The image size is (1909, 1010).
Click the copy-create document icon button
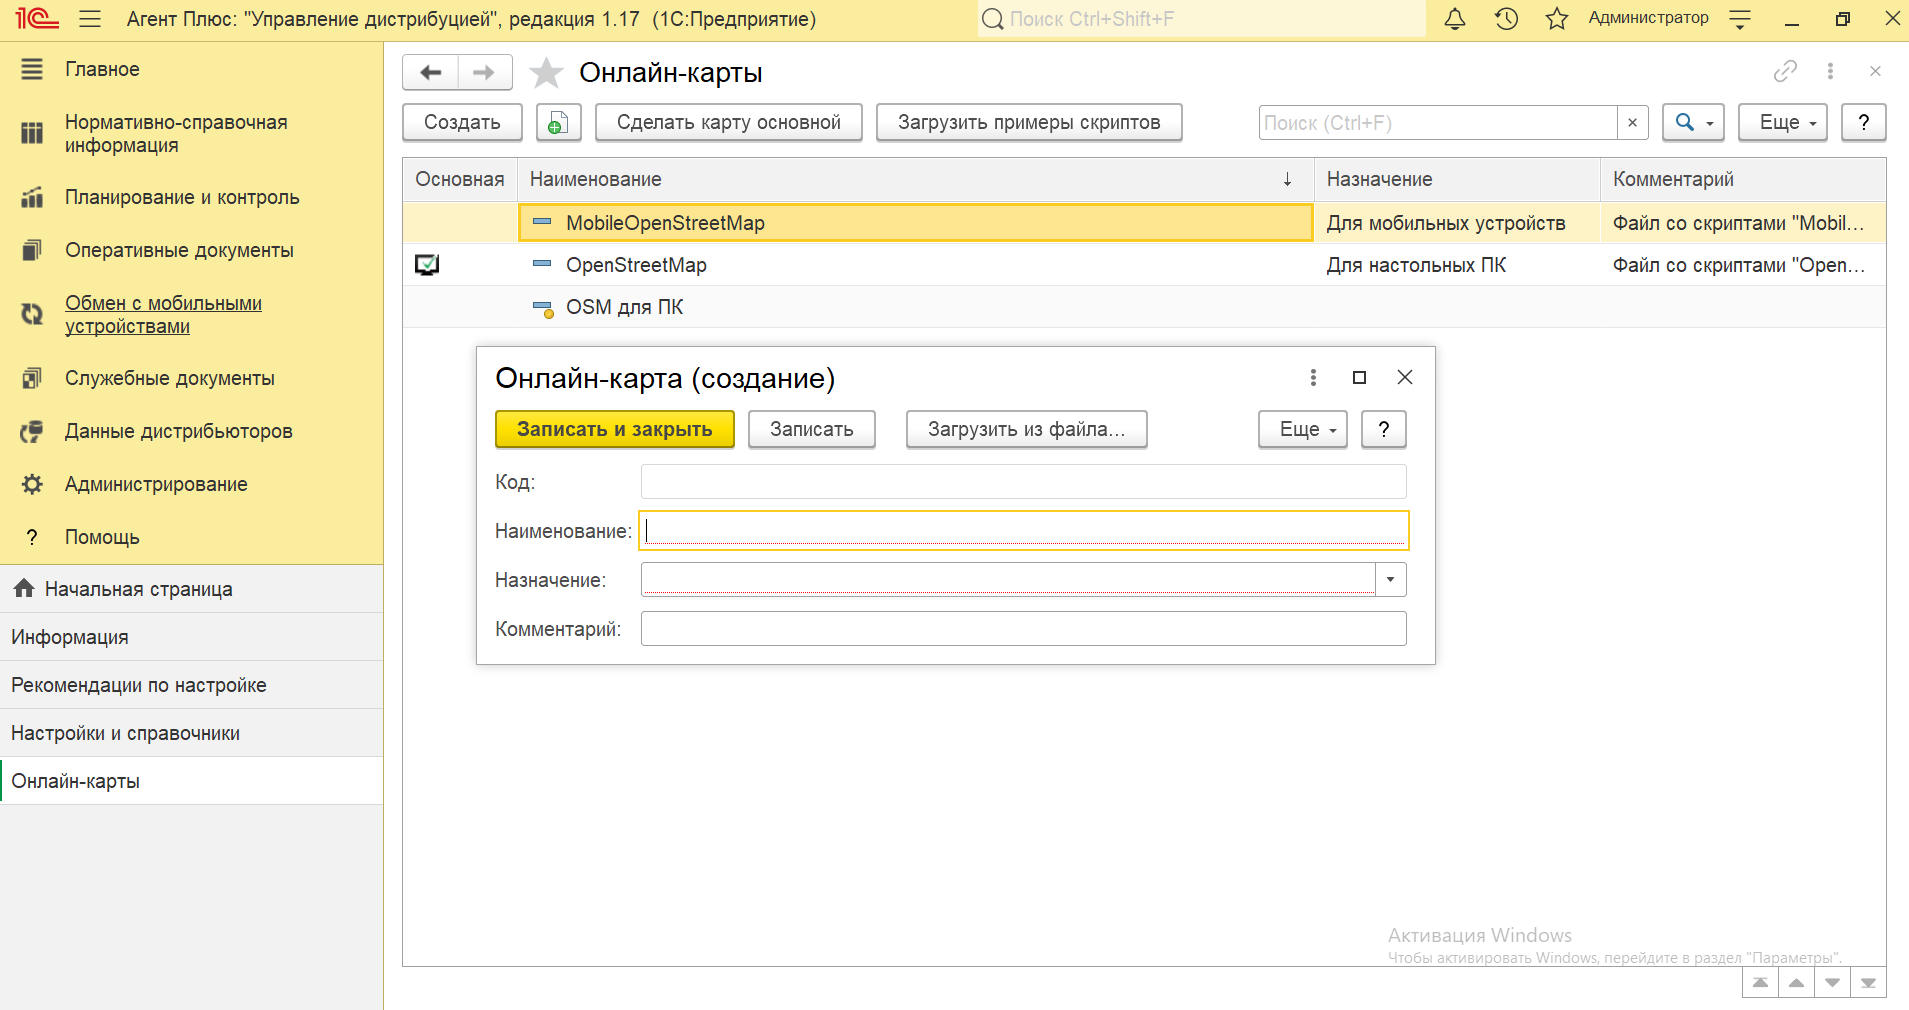[x=558, y=123]
